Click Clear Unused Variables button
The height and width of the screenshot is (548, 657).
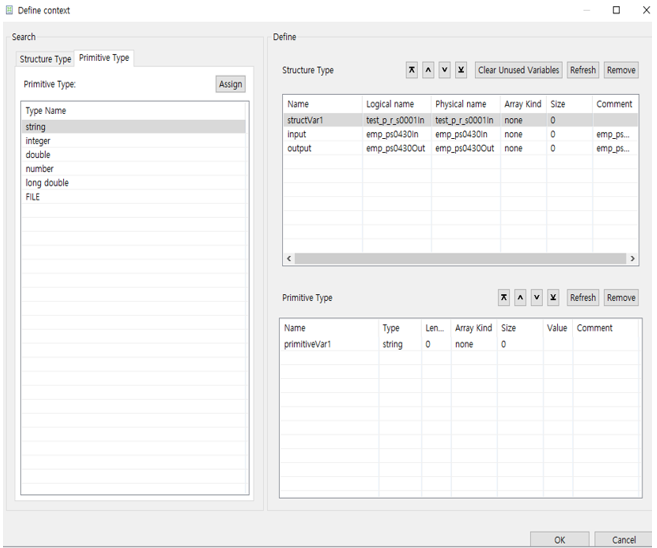coord(518,70)
